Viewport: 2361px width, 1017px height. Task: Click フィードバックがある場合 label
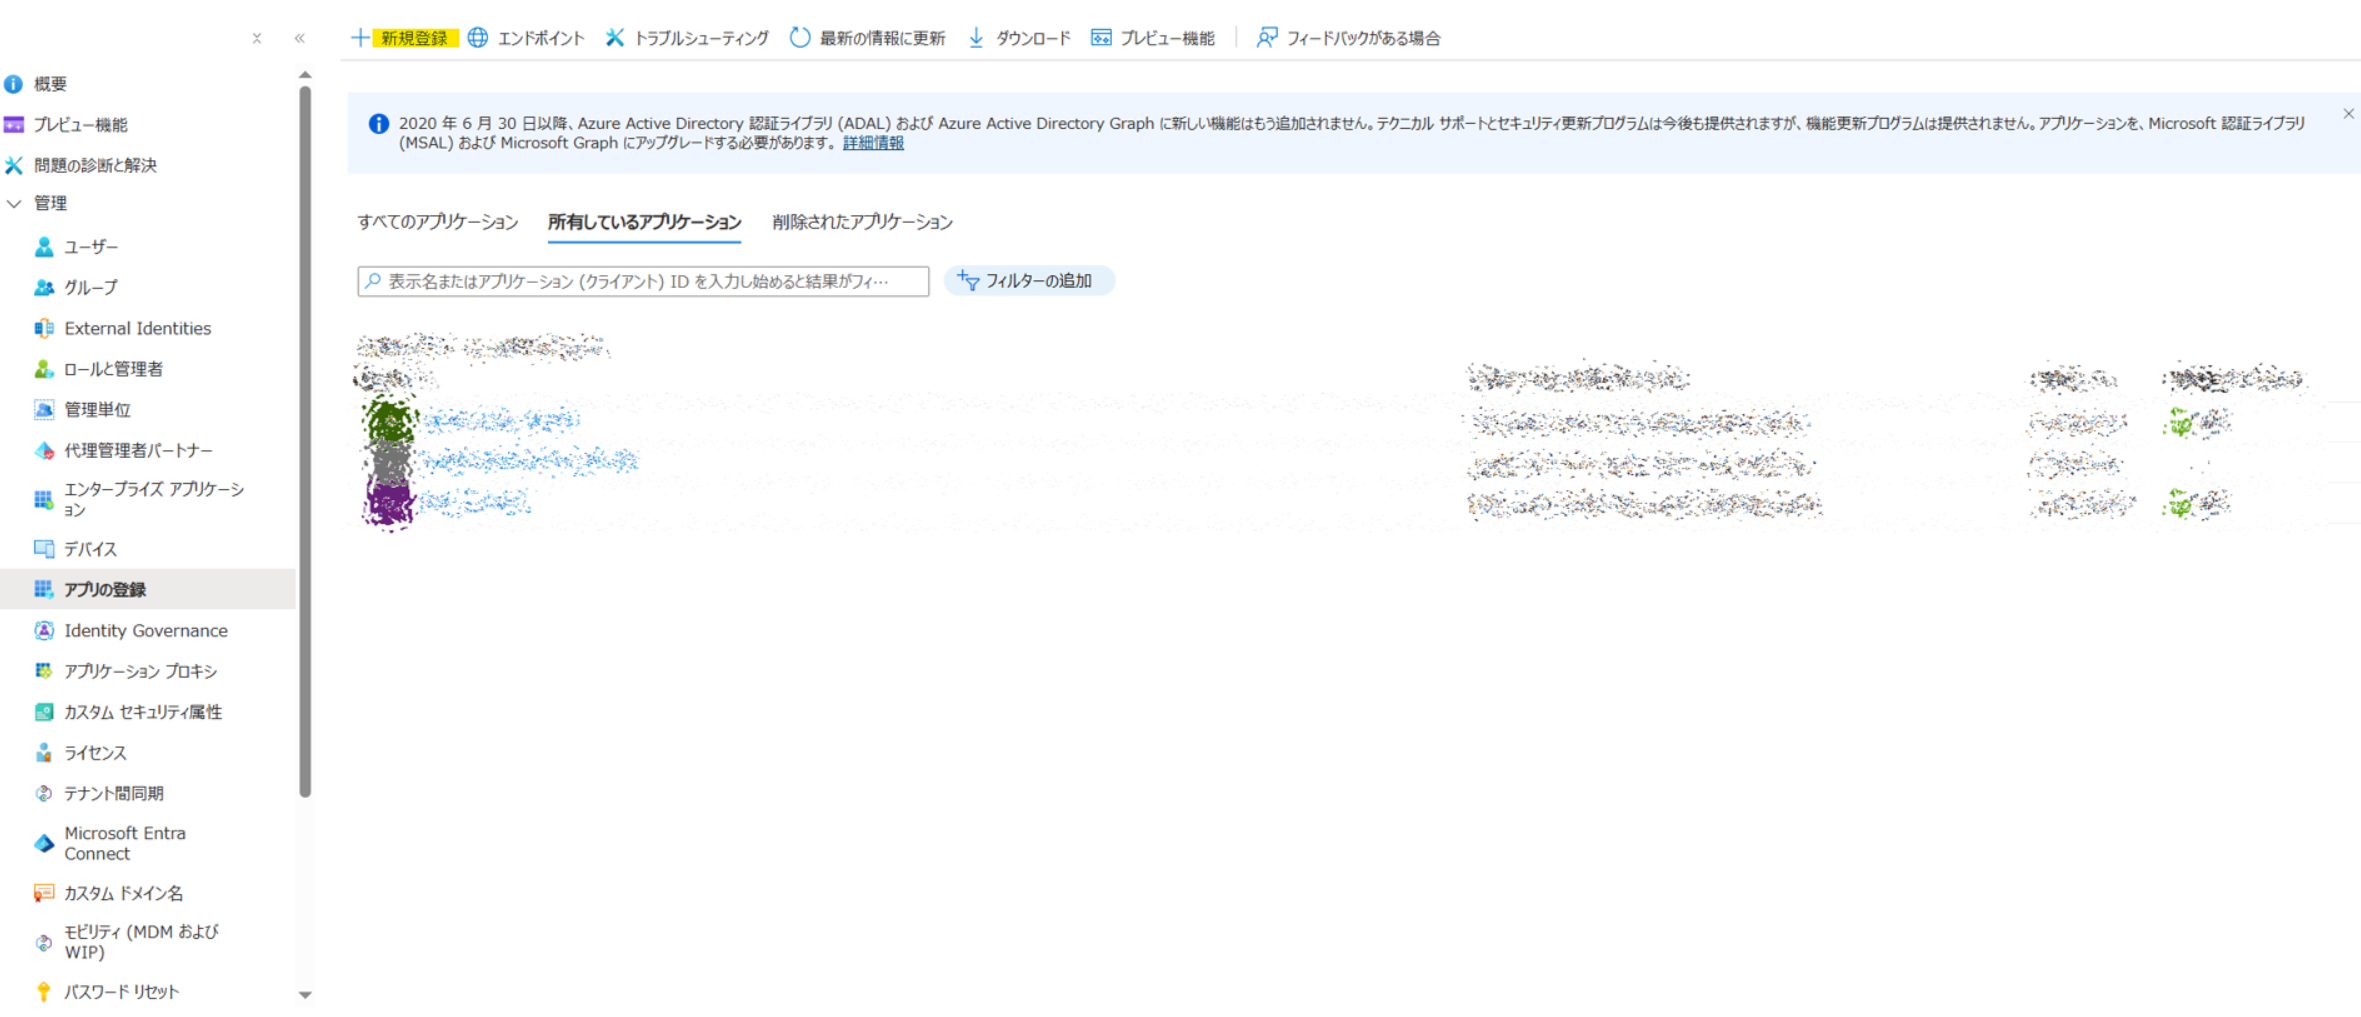click(1363, 38)
